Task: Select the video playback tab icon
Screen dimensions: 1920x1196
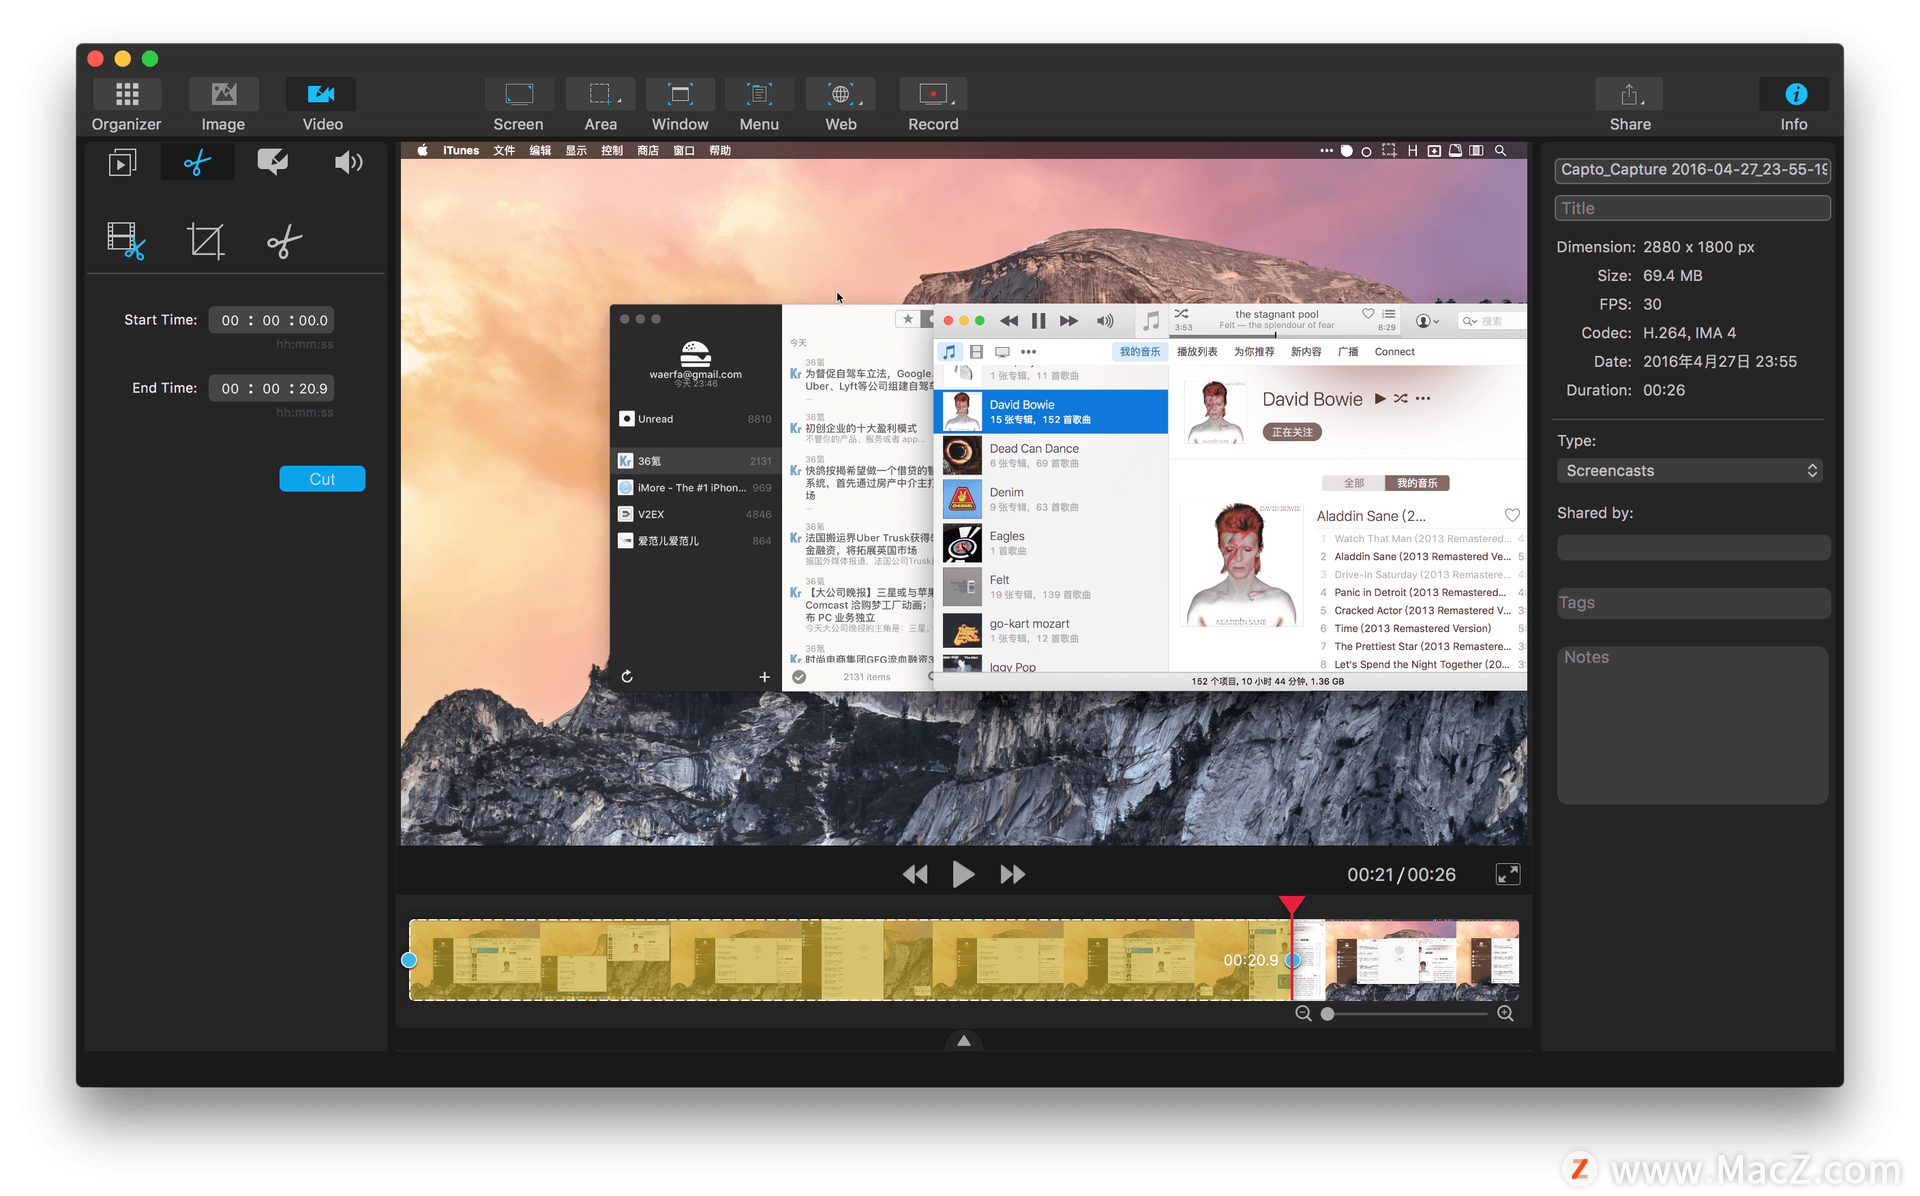Action: pyautogui.click(x=123, y=162)
